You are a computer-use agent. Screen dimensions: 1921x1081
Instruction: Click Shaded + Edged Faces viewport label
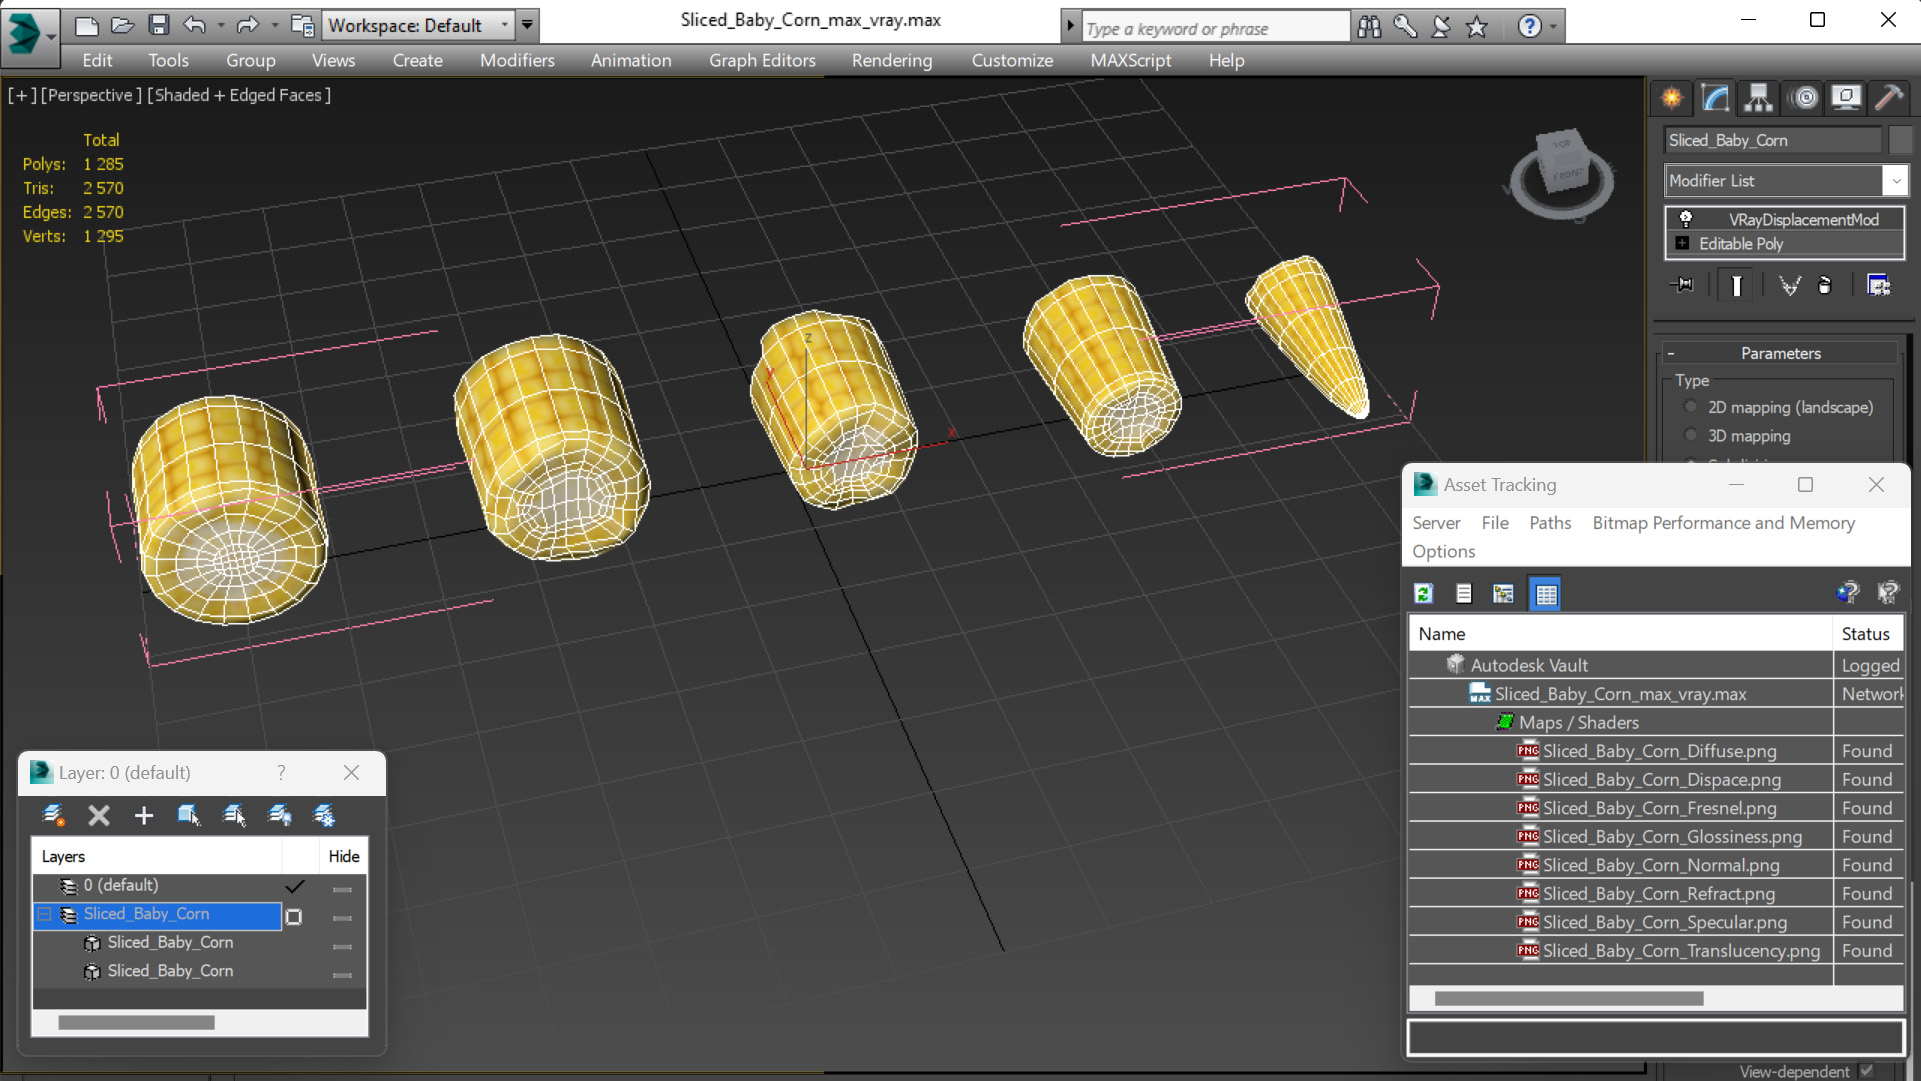tap(238, 95)
